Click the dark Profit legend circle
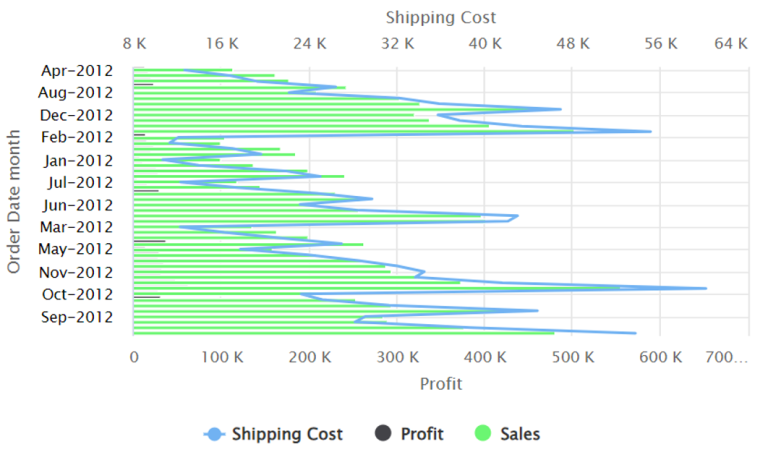The width and height of the screenshot is (768, 452). 383,433
